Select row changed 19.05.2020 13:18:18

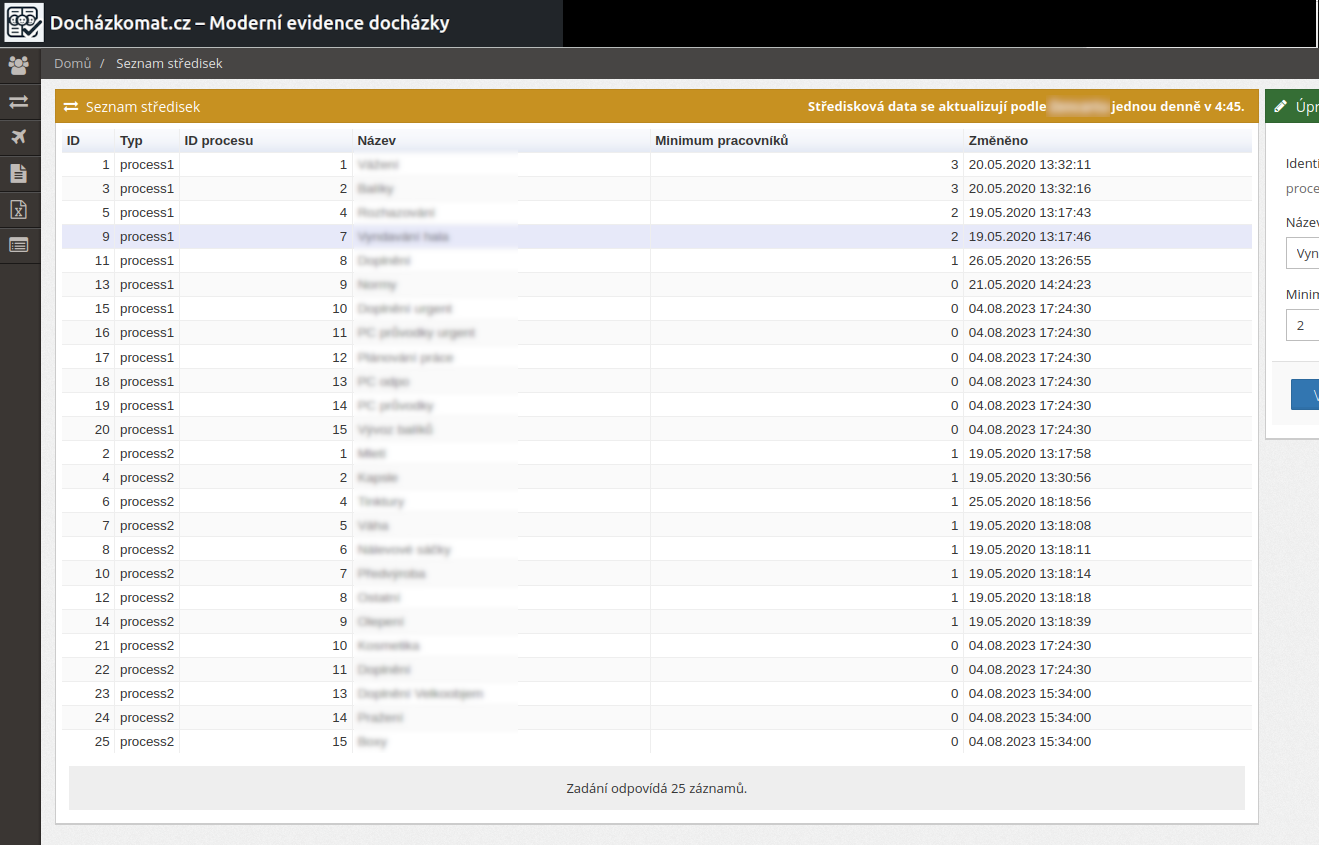click(x=656, y=597)
